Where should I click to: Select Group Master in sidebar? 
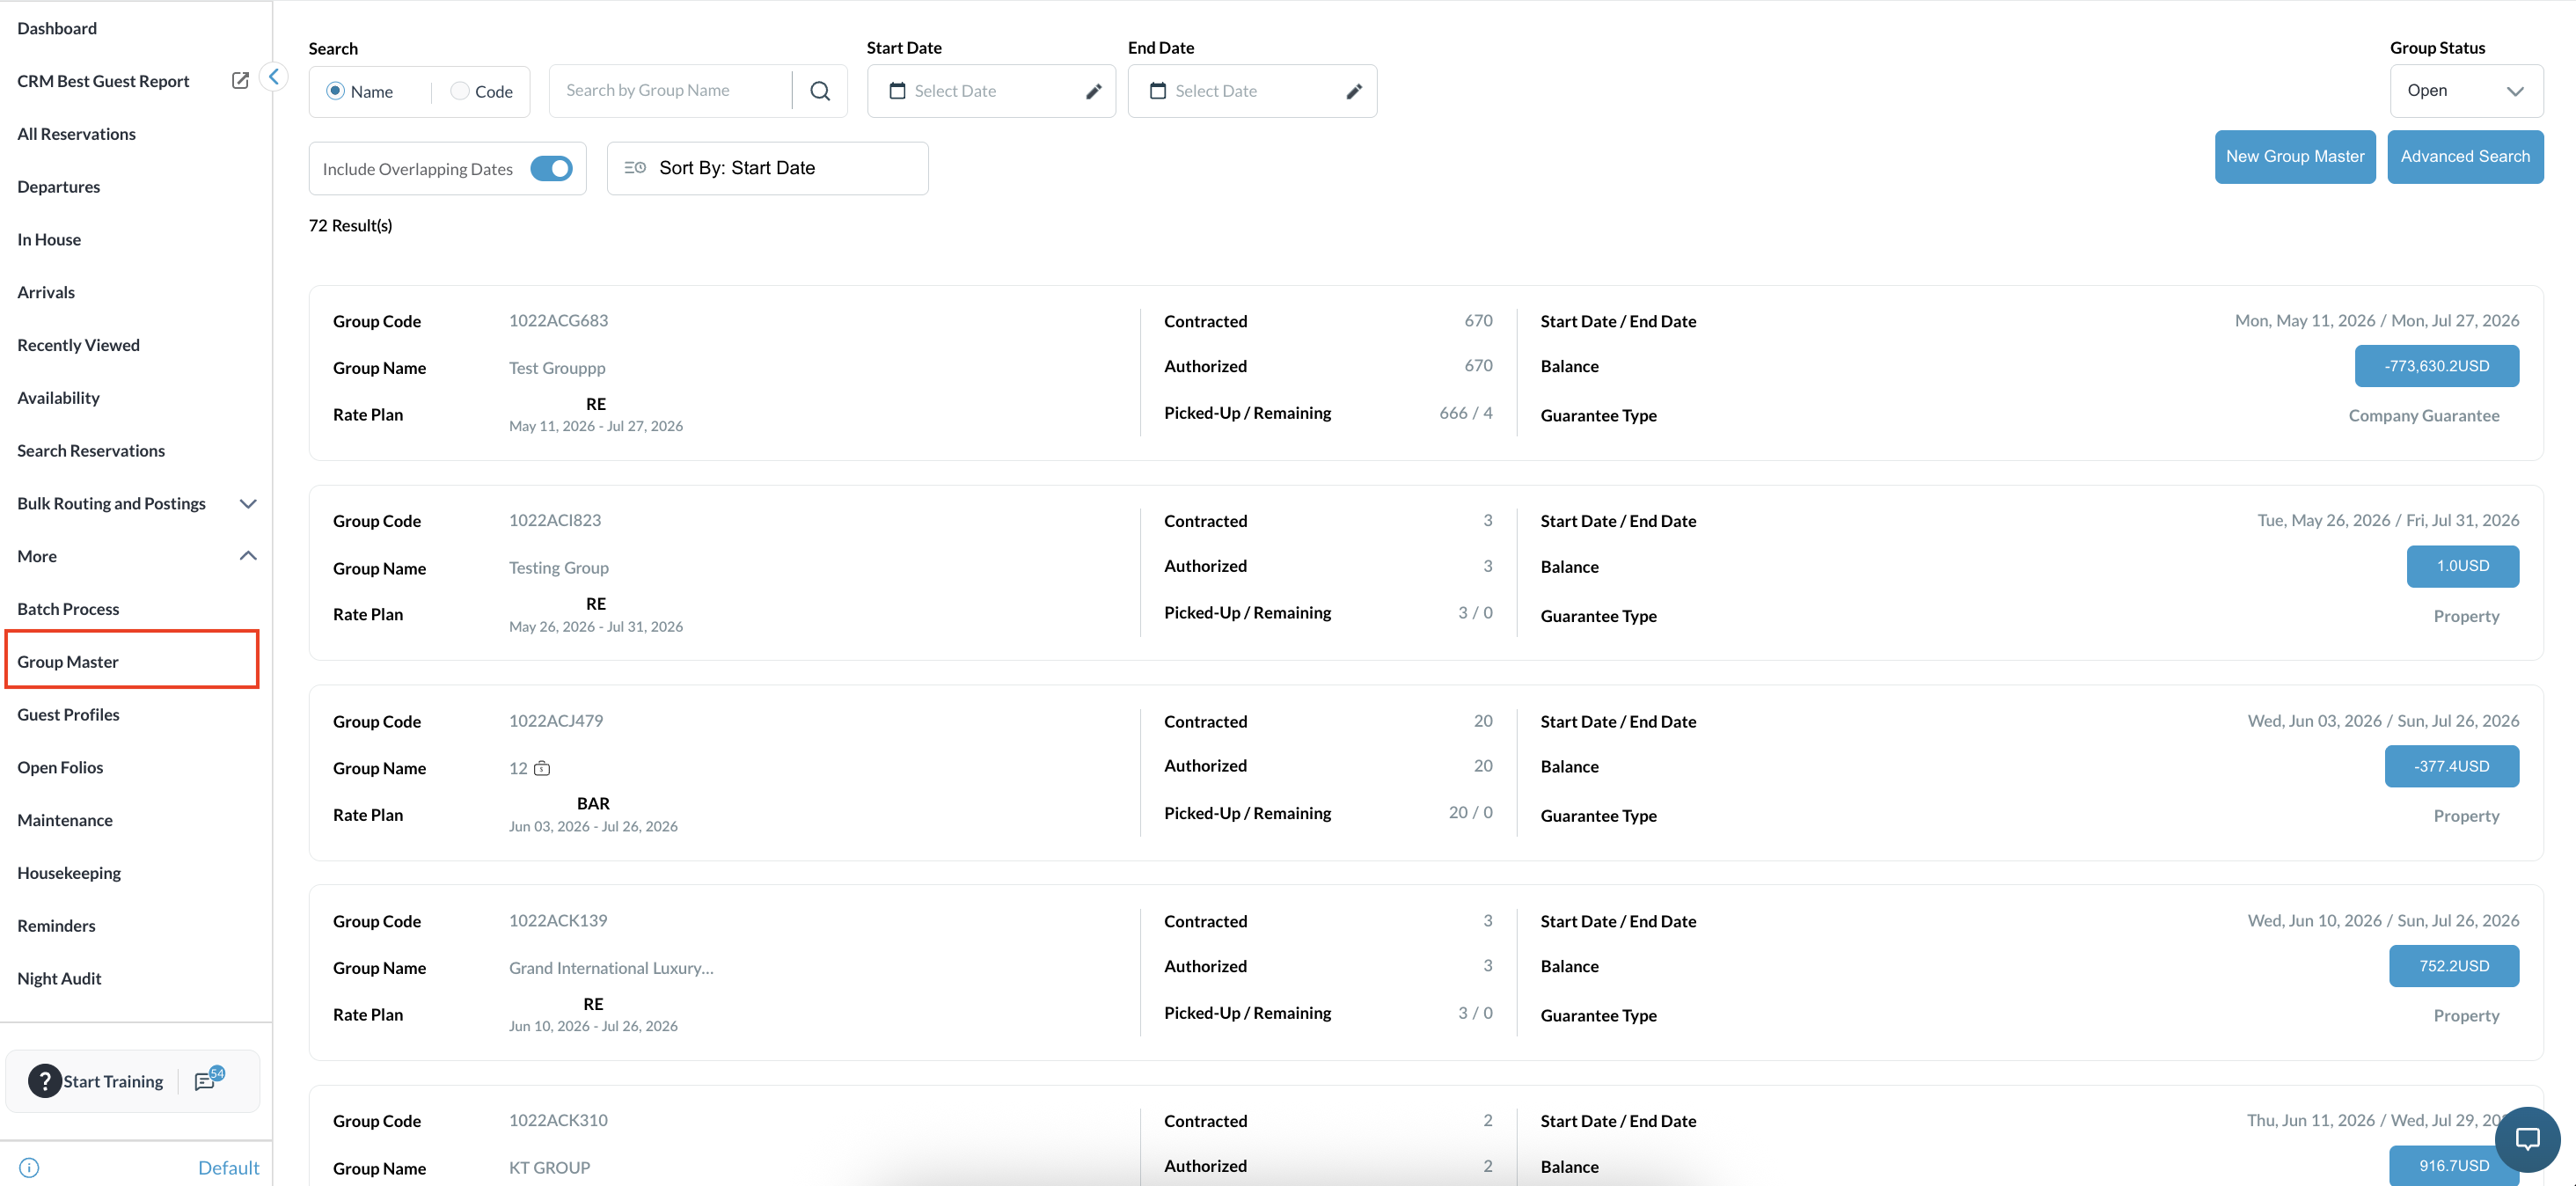point(132,660)
